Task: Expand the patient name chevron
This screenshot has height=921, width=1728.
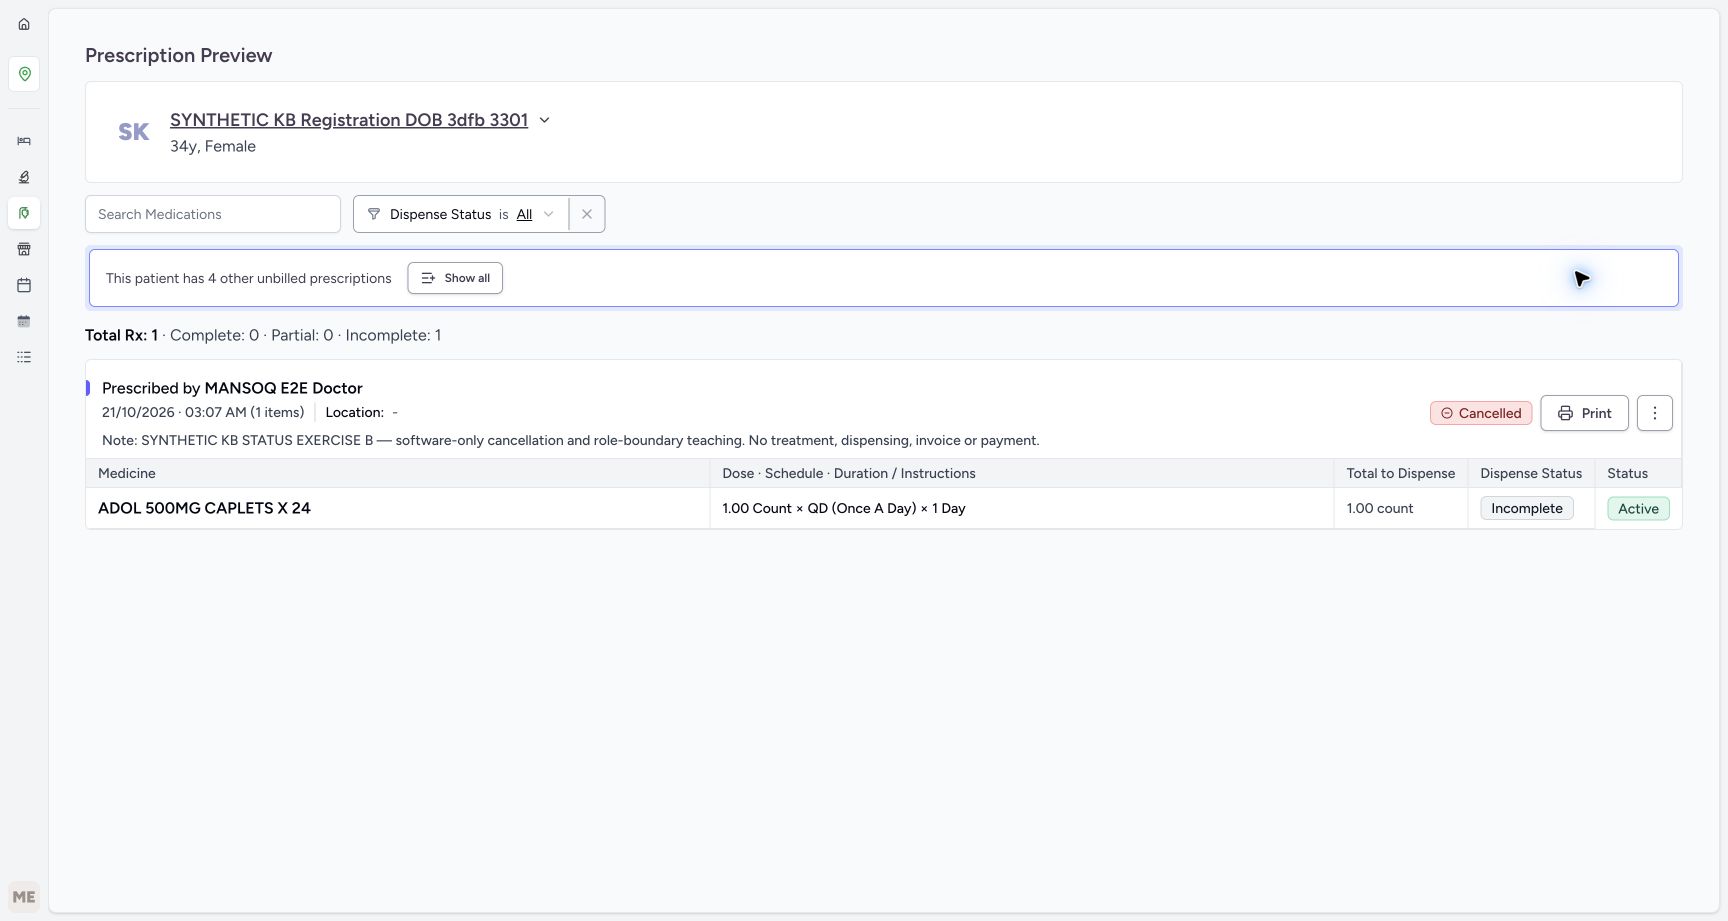Action: (x=545, y=120)
